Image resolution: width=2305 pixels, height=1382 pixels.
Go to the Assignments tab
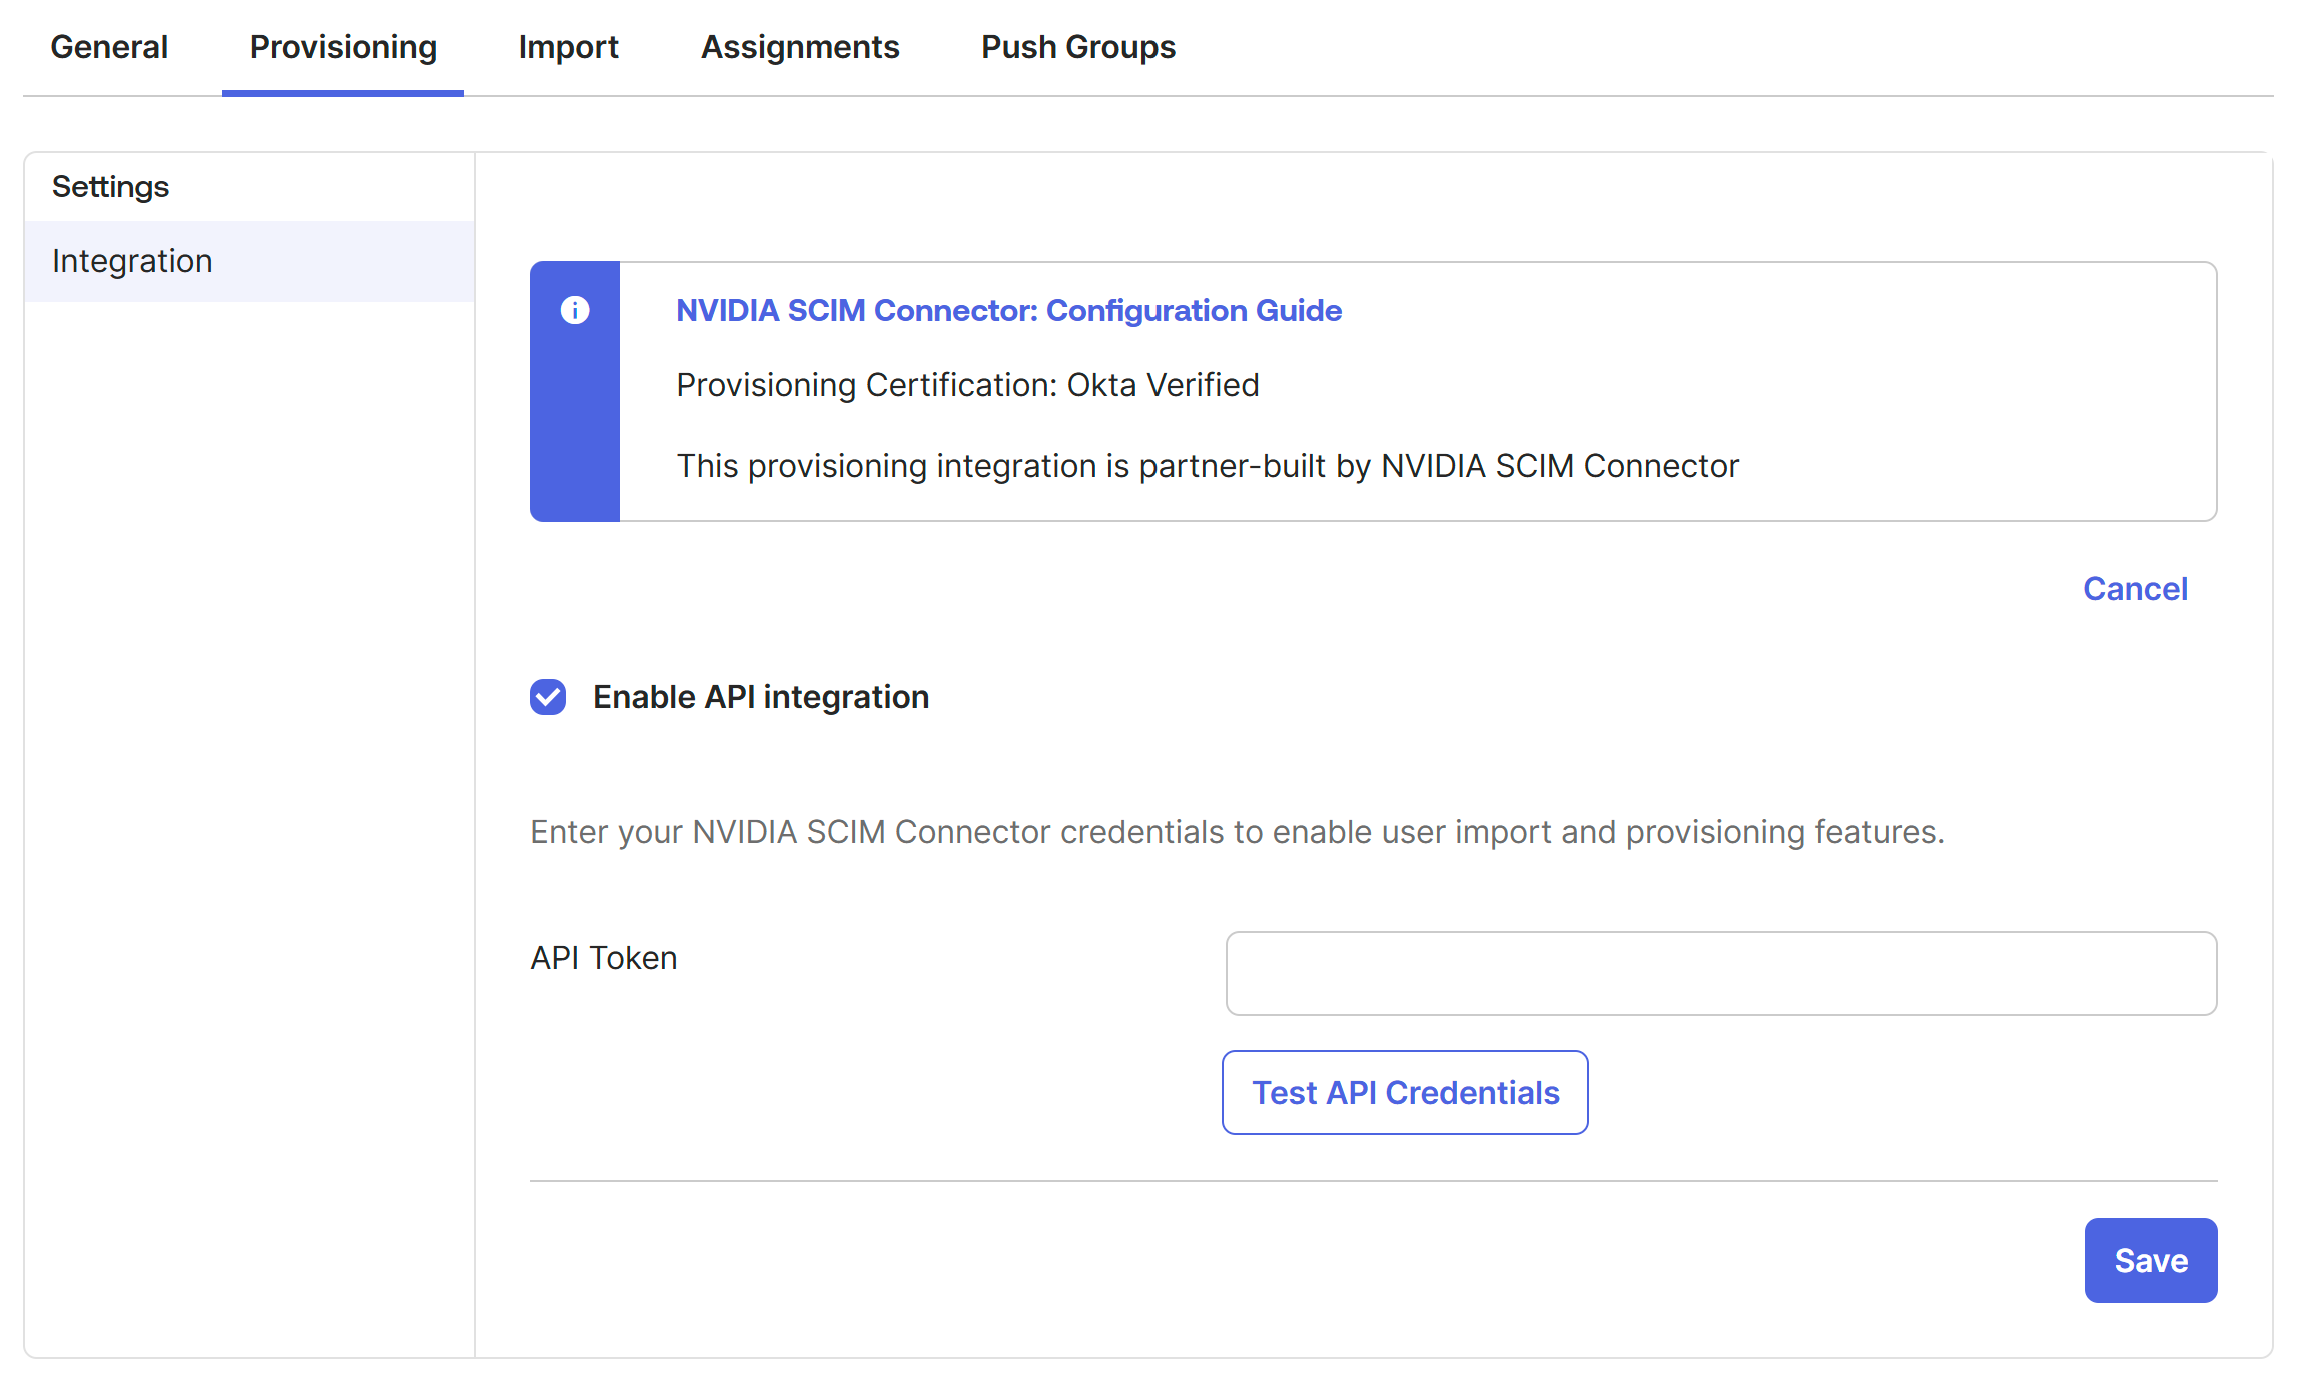[800, 47]
